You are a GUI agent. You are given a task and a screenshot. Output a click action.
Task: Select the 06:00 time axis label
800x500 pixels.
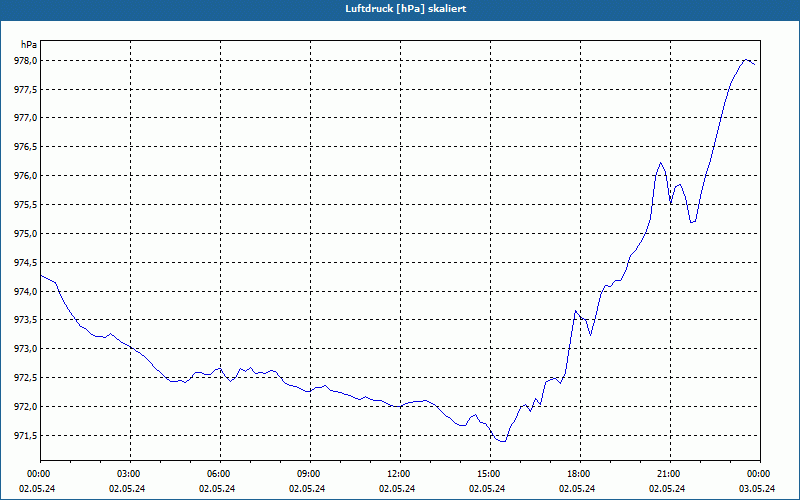click(220, 474)
